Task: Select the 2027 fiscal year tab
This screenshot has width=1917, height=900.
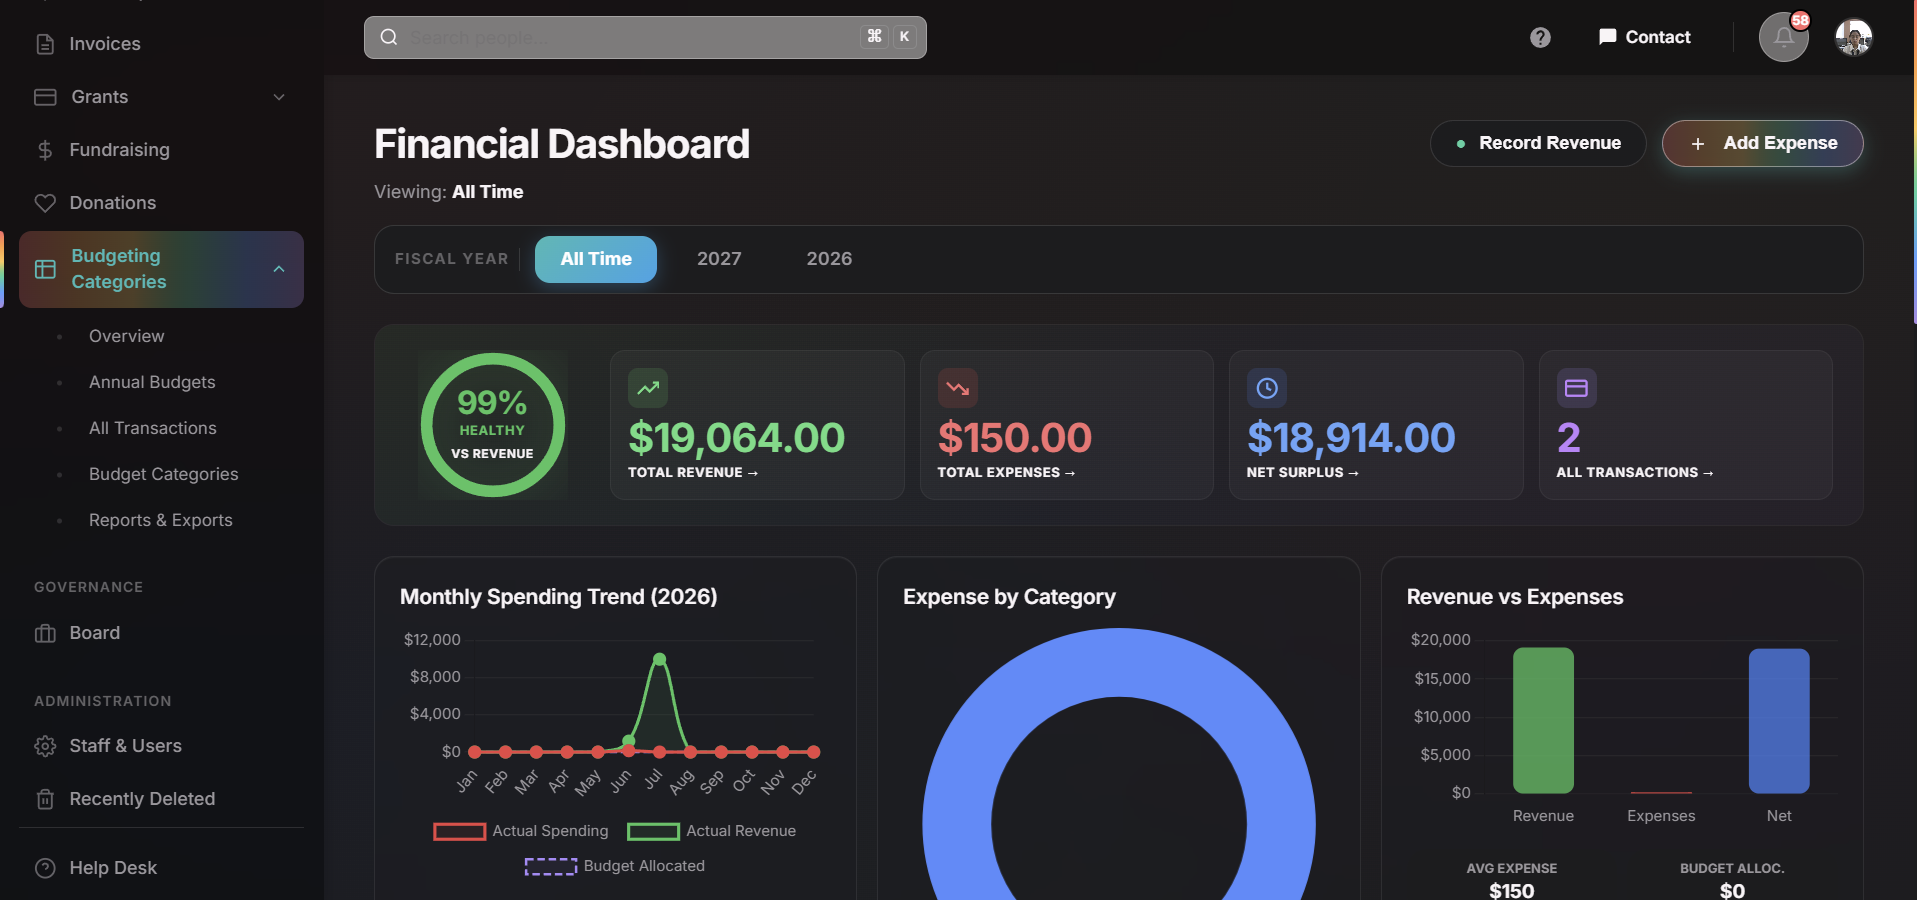Action: click(719, 259)
